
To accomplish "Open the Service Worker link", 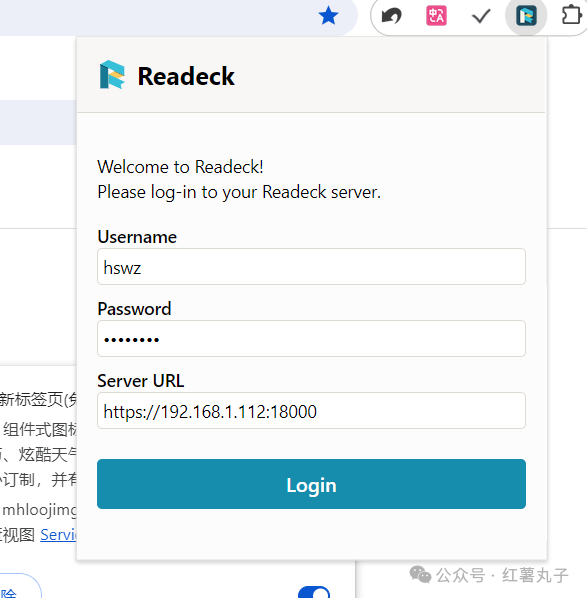I will 58,535.
